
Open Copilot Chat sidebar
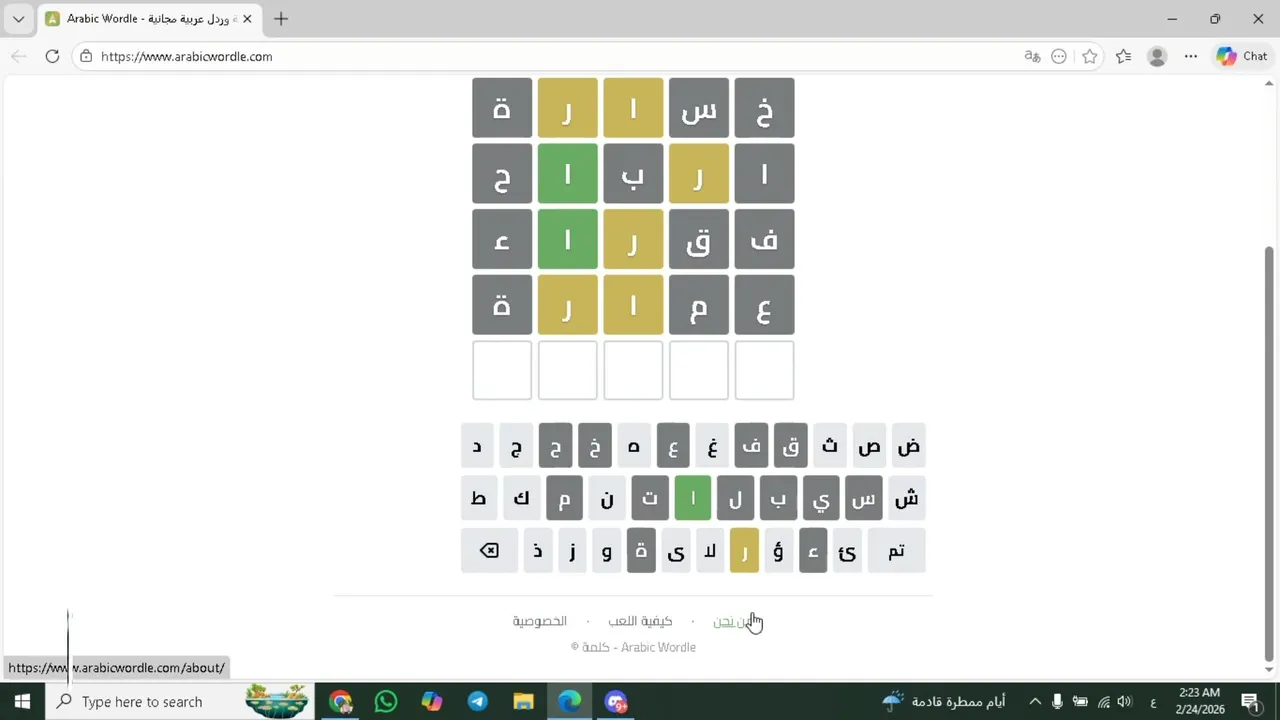(x=1242, y=57)
